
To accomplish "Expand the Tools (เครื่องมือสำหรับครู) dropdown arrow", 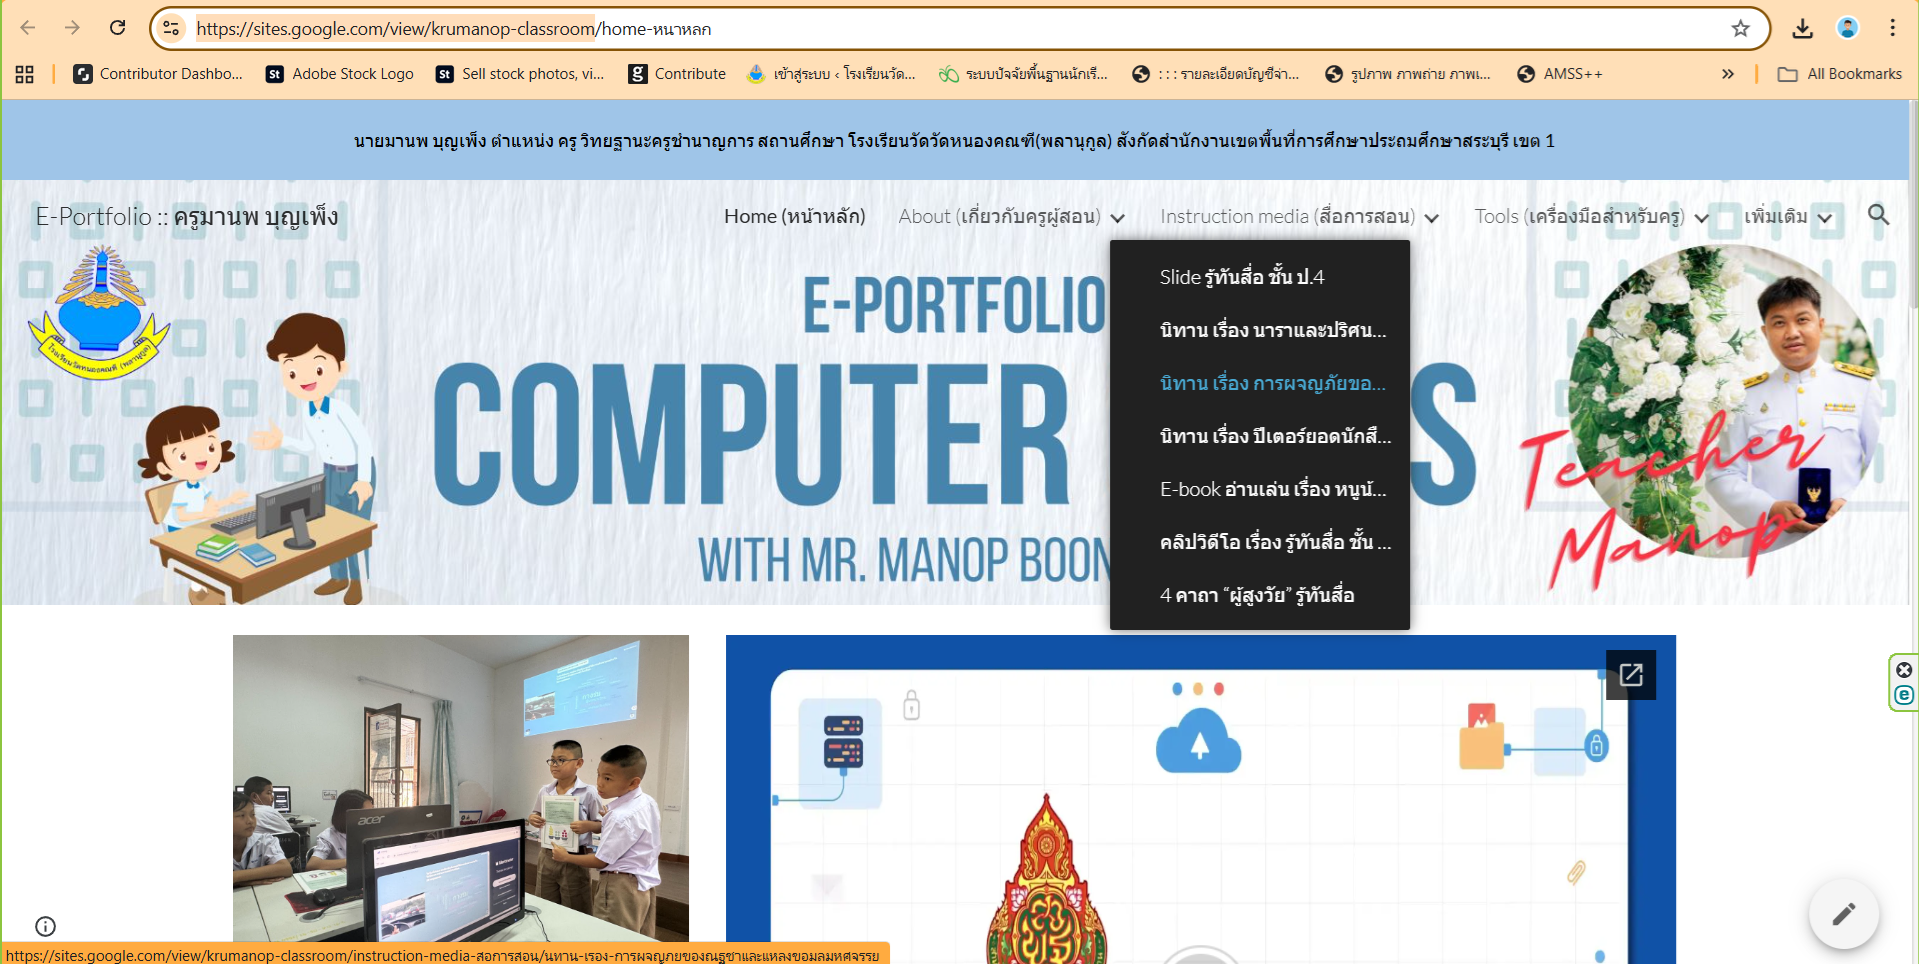I will click(x=1701, y=218).
